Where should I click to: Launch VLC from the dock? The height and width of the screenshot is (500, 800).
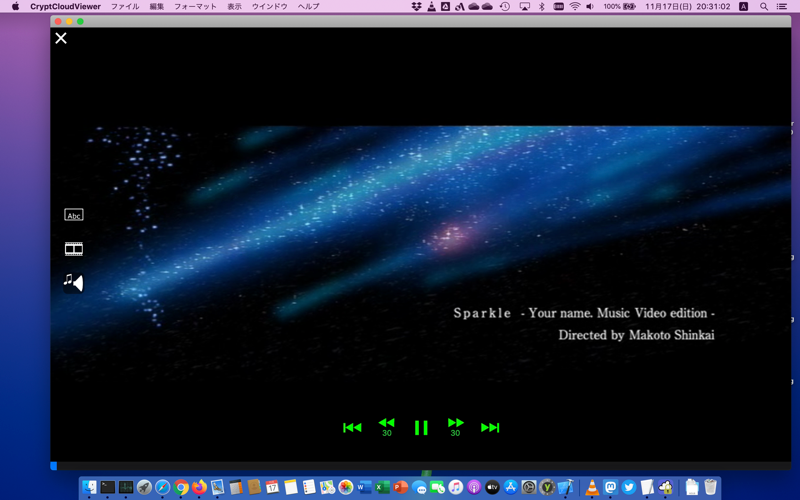592,487
